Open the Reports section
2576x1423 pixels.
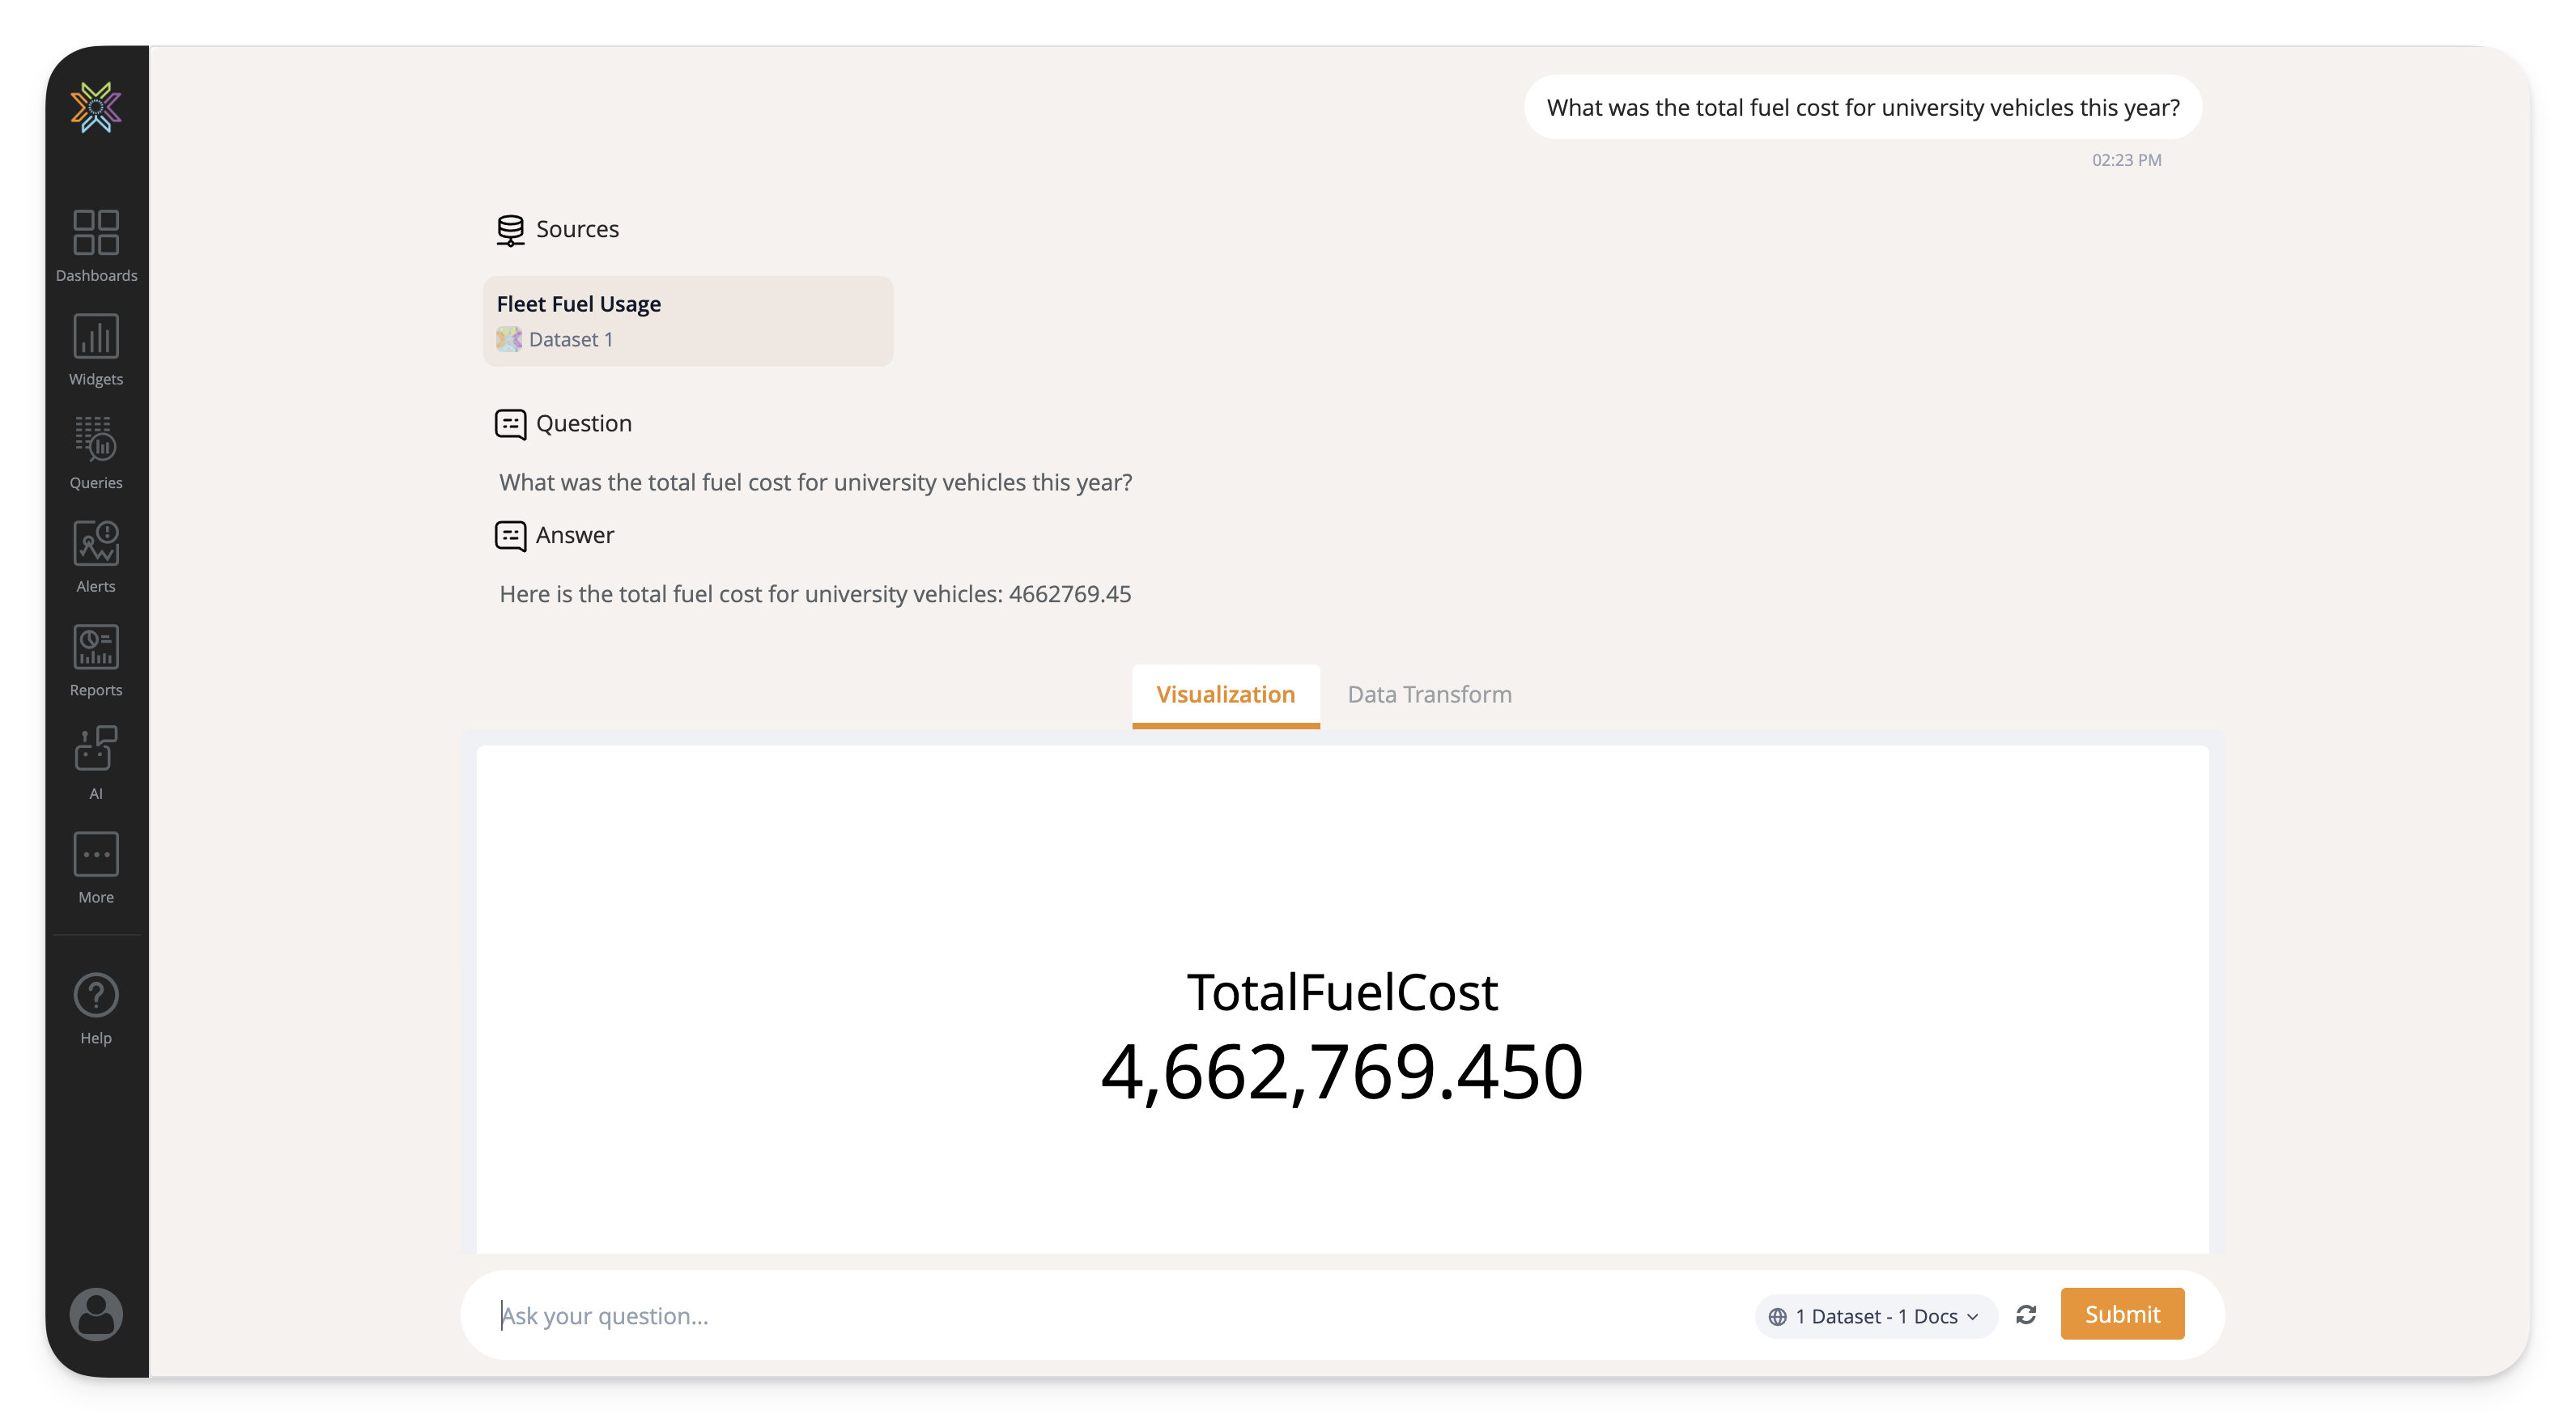[96, 660]
